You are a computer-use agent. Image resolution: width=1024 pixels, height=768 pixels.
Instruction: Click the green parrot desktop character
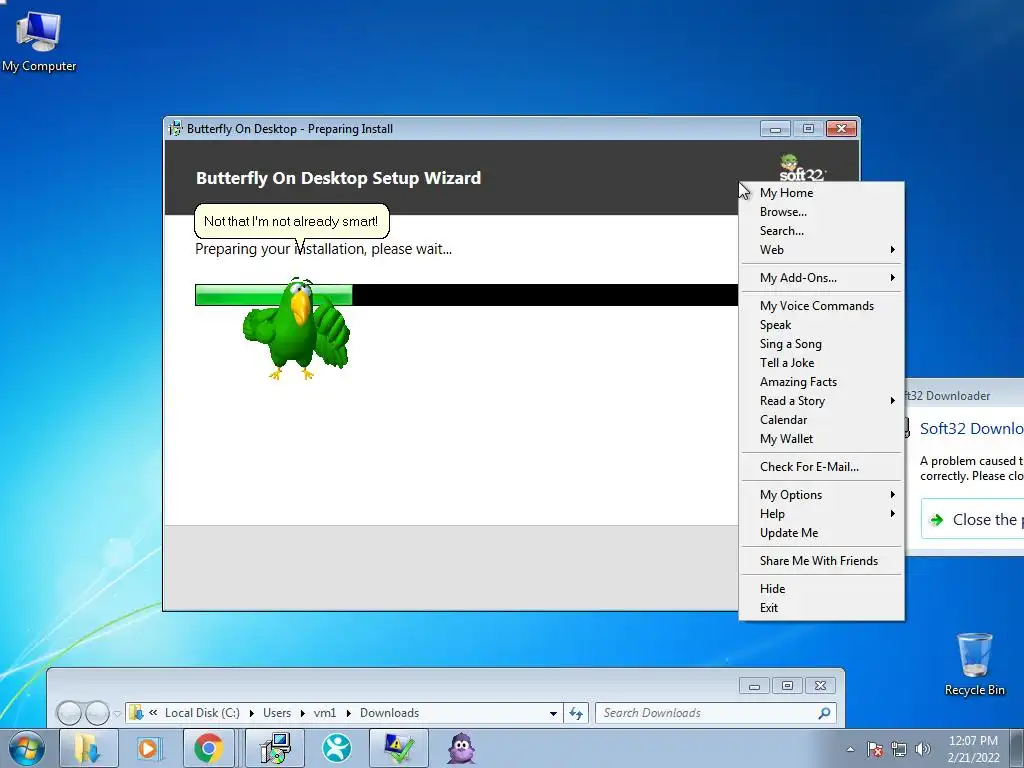[296, 328]
